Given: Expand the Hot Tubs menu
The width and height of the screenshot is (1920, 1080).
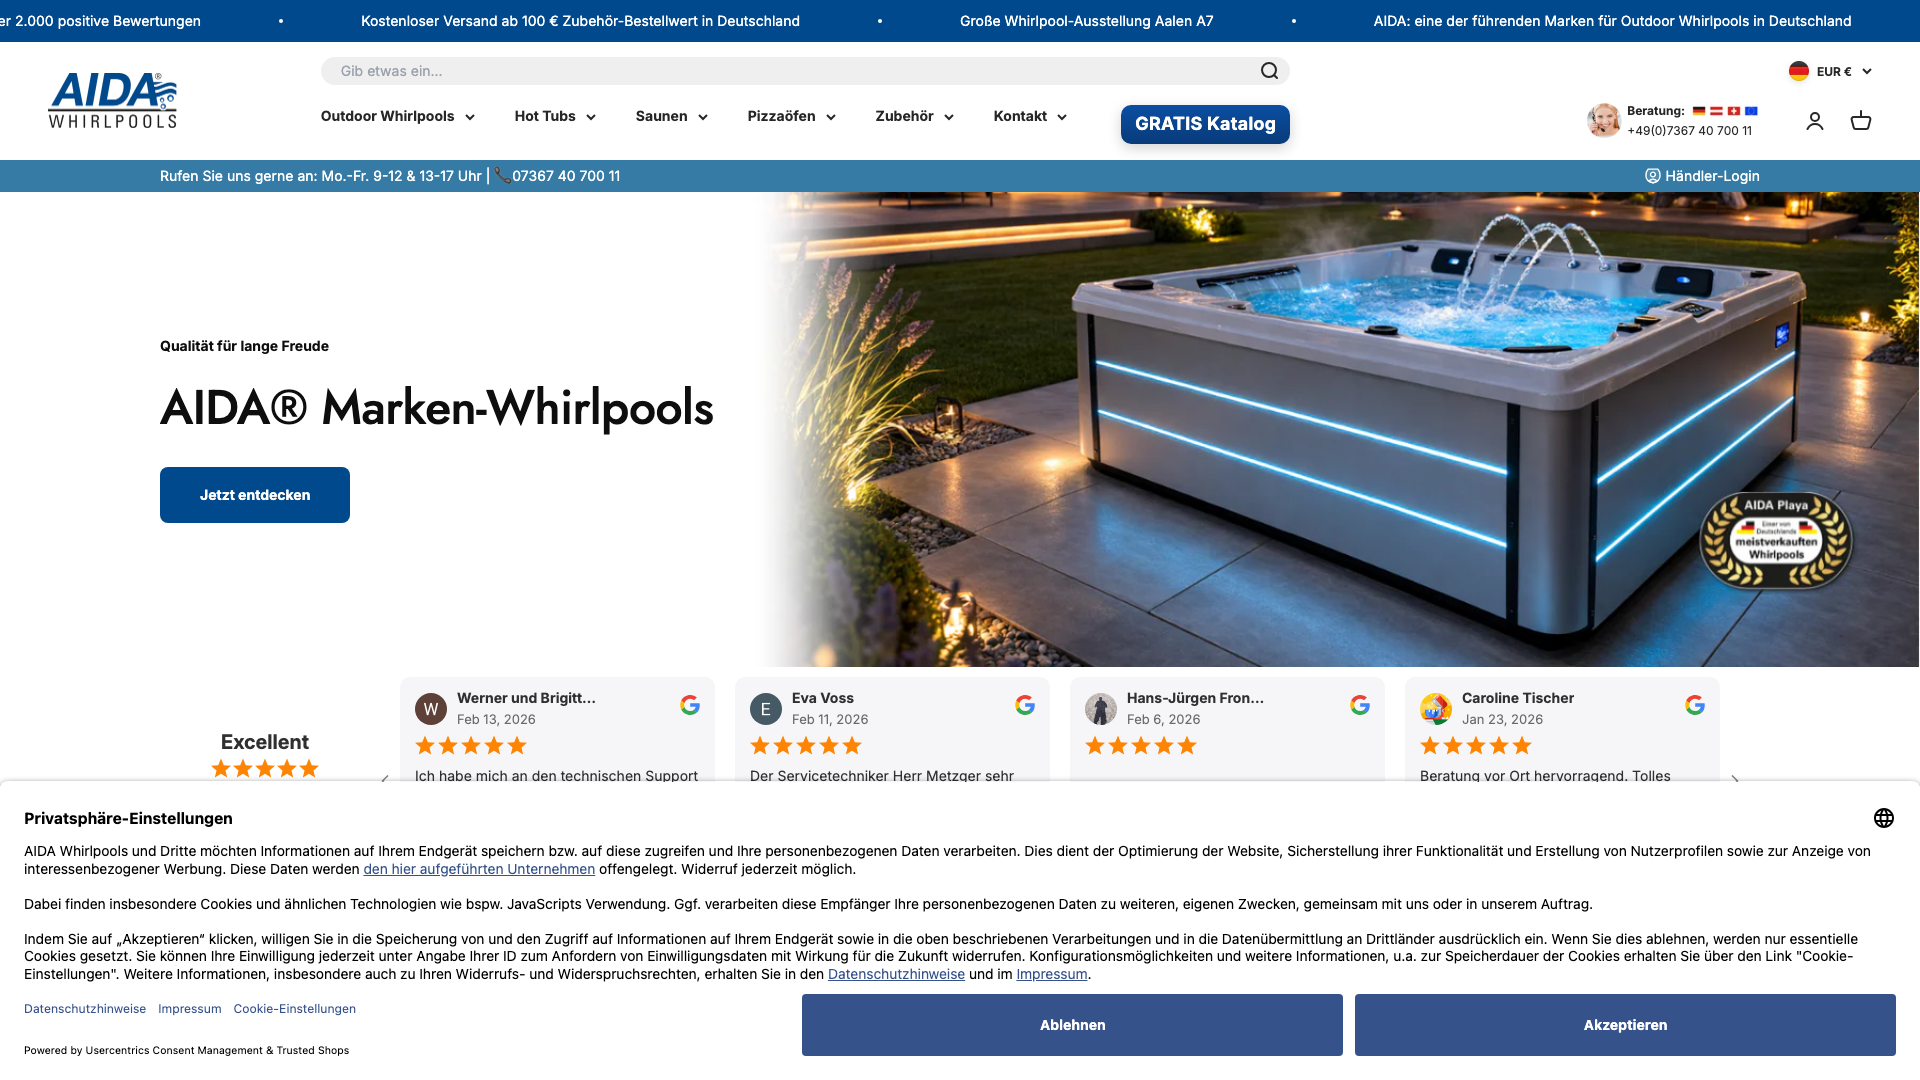Looking at the screenshot, I should tap(555, 116).
